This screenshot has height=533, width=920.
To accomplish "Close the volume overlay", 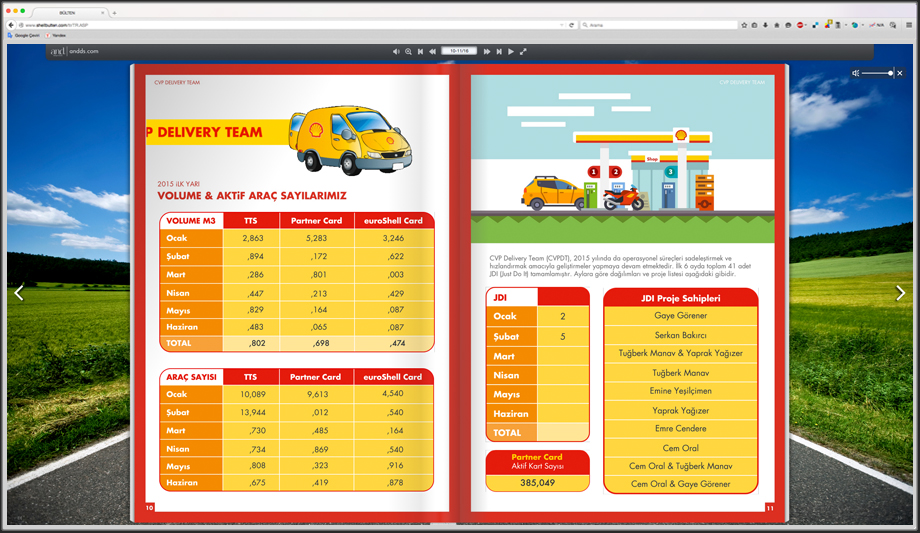I will pyautogui.click(x=900, y=73).
